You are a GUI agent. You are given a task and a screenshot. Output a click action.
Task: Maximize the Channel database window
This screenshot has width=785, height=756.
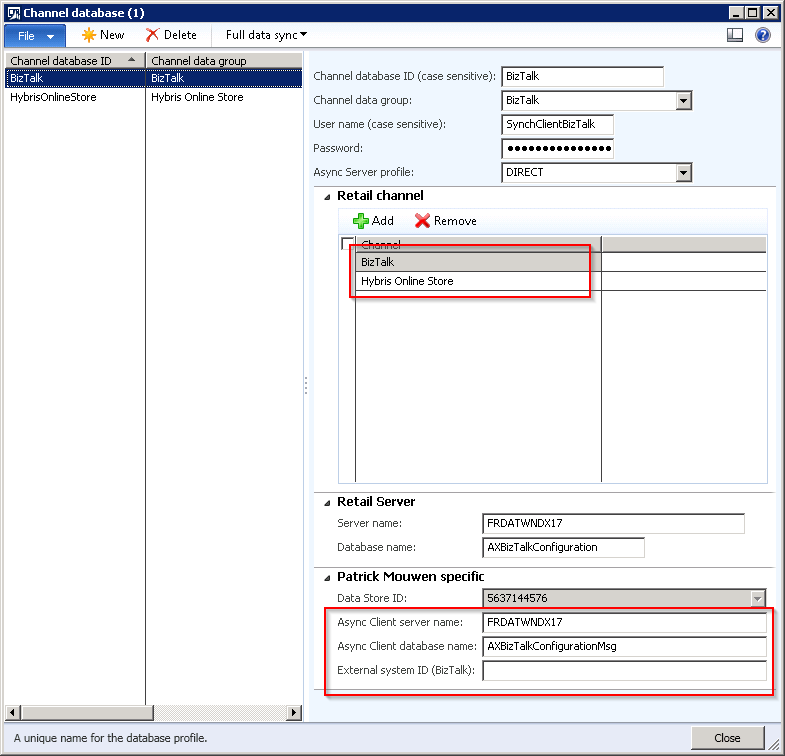point(752,13)
